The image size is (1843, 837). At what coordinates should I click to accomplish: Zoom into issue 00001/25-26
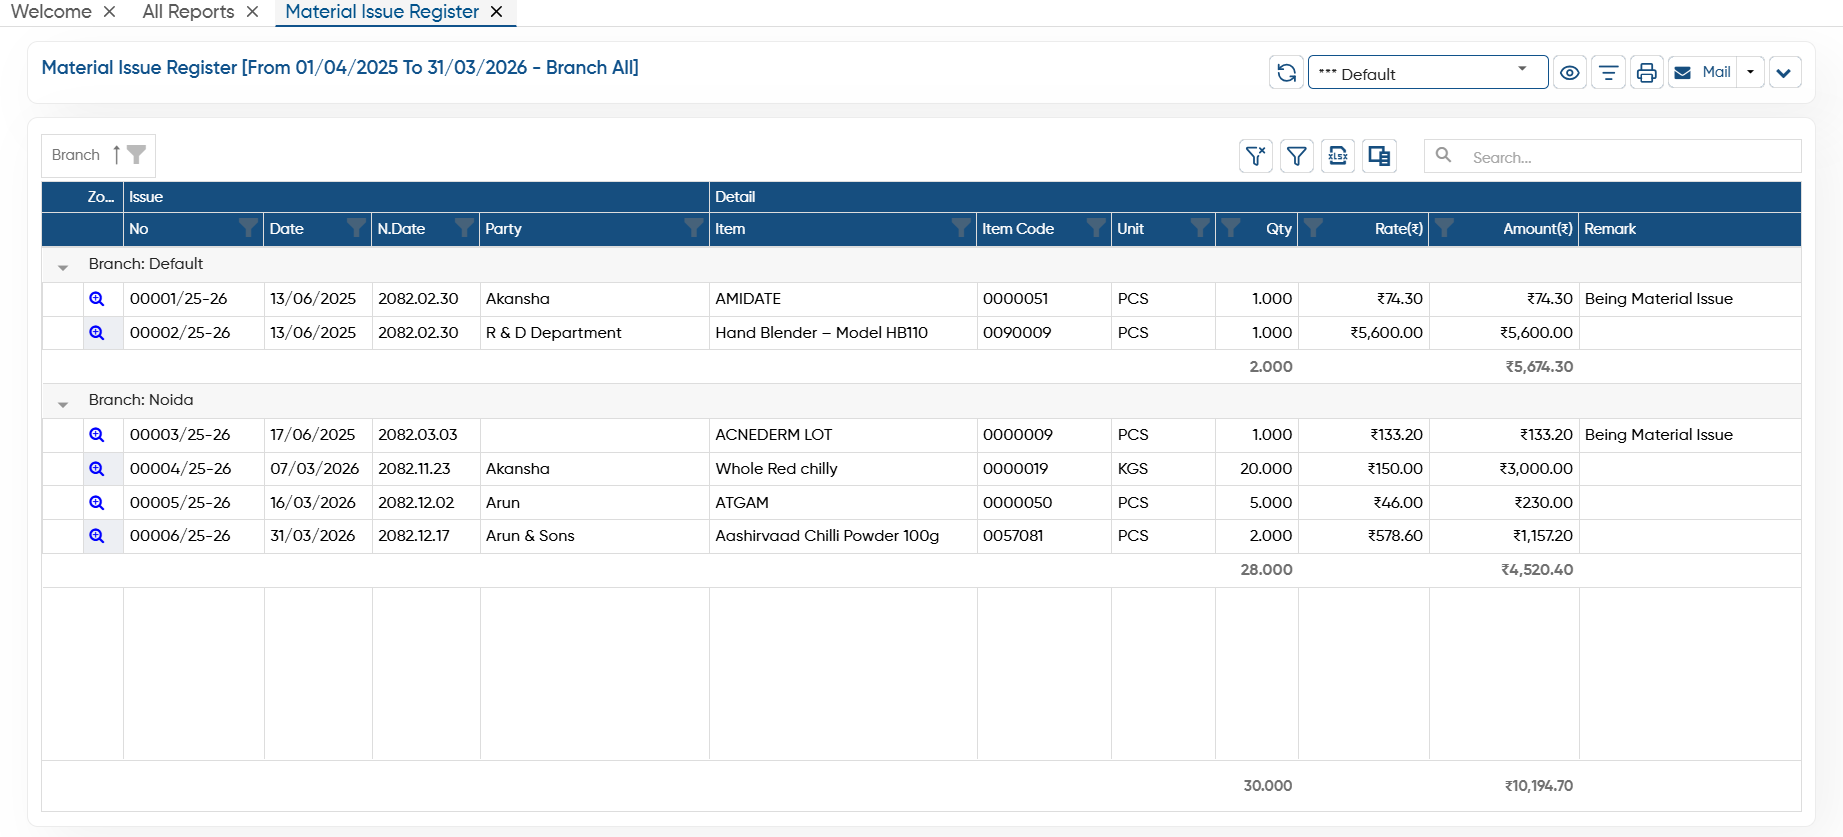point(97,299)
